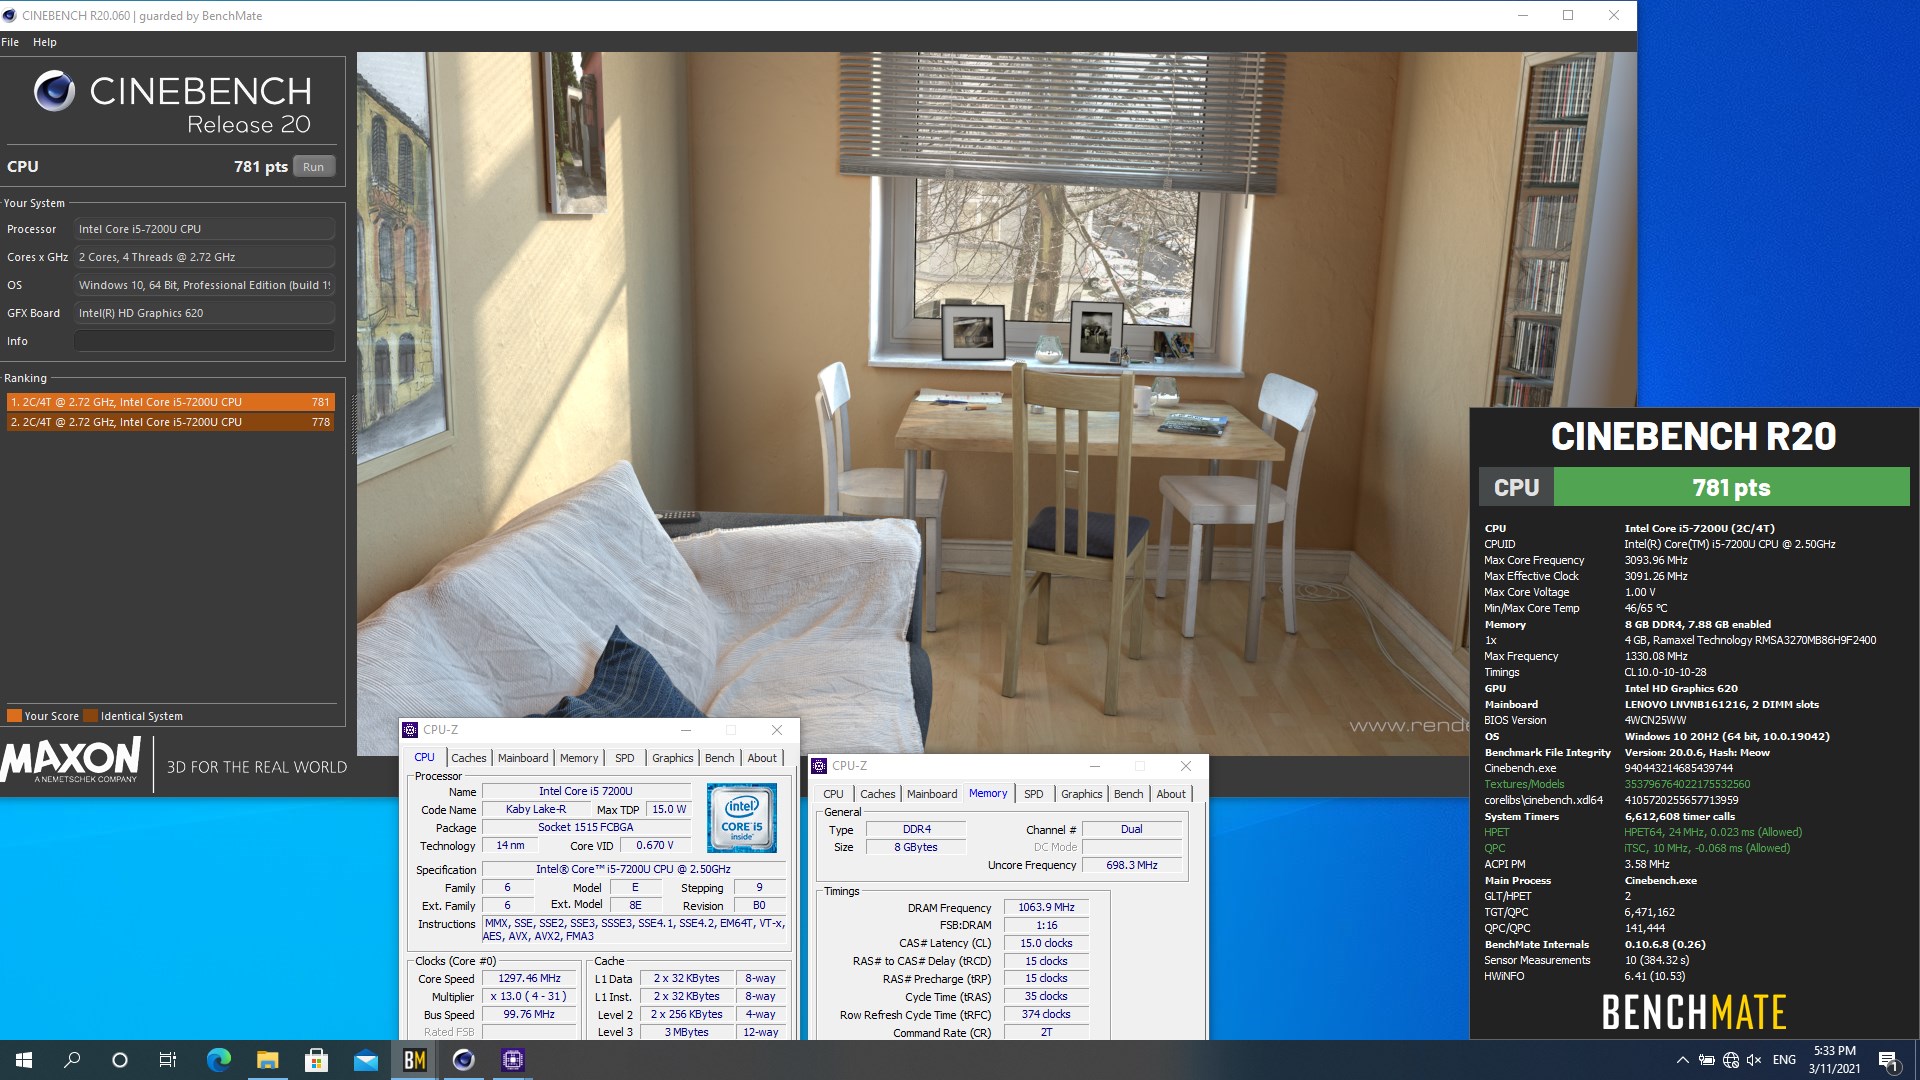Image resolution: width=1920 pixels, height=1080 pixels.
Task: Click muted volume tray icon
Action: (1754, 1060)
